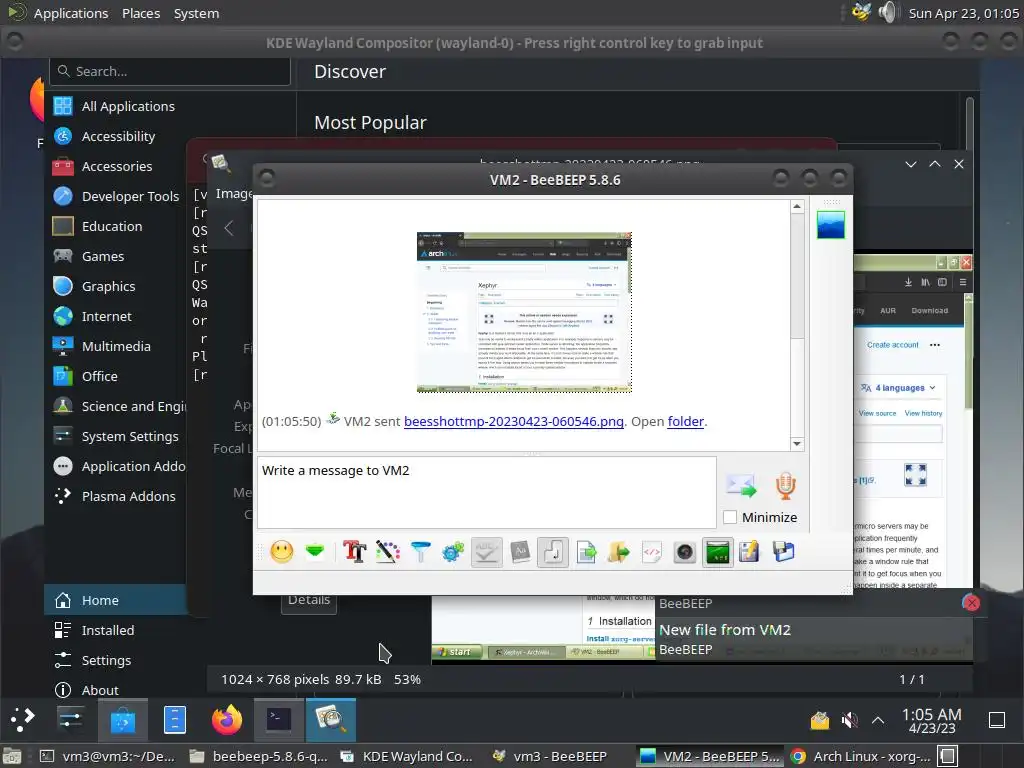Launch Firefox from the KDE taskbar
The image size is (1024, 768).
point(227,720)
